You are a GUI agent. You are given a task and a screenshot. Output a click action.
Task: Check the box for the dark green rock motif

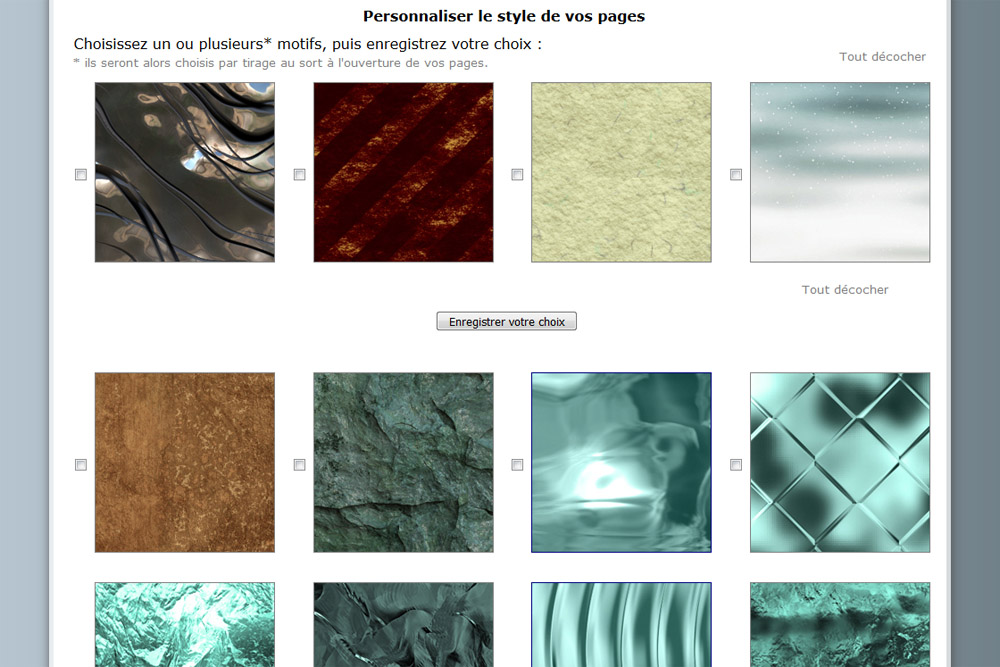point(300,465)
